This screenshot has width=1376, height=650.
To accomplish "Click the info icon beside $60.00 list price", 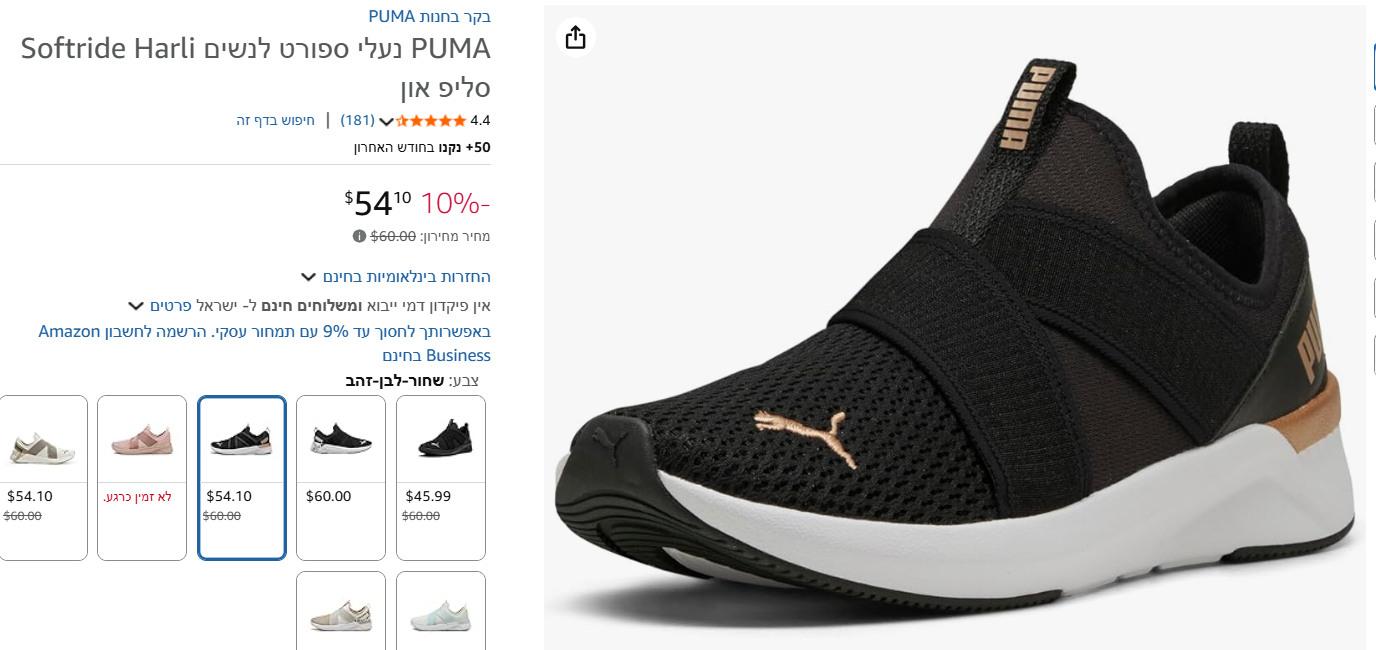I will pos(359,236).
